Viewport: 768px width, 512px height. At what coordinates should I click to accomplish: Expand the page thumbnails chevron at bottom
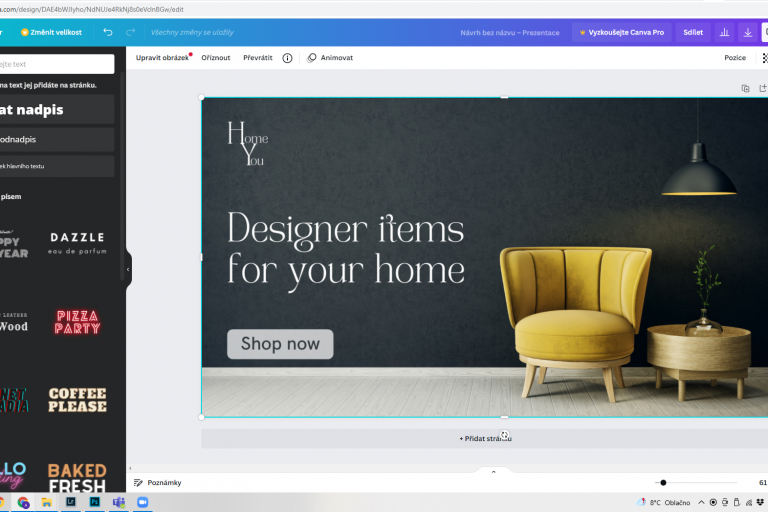494,472
